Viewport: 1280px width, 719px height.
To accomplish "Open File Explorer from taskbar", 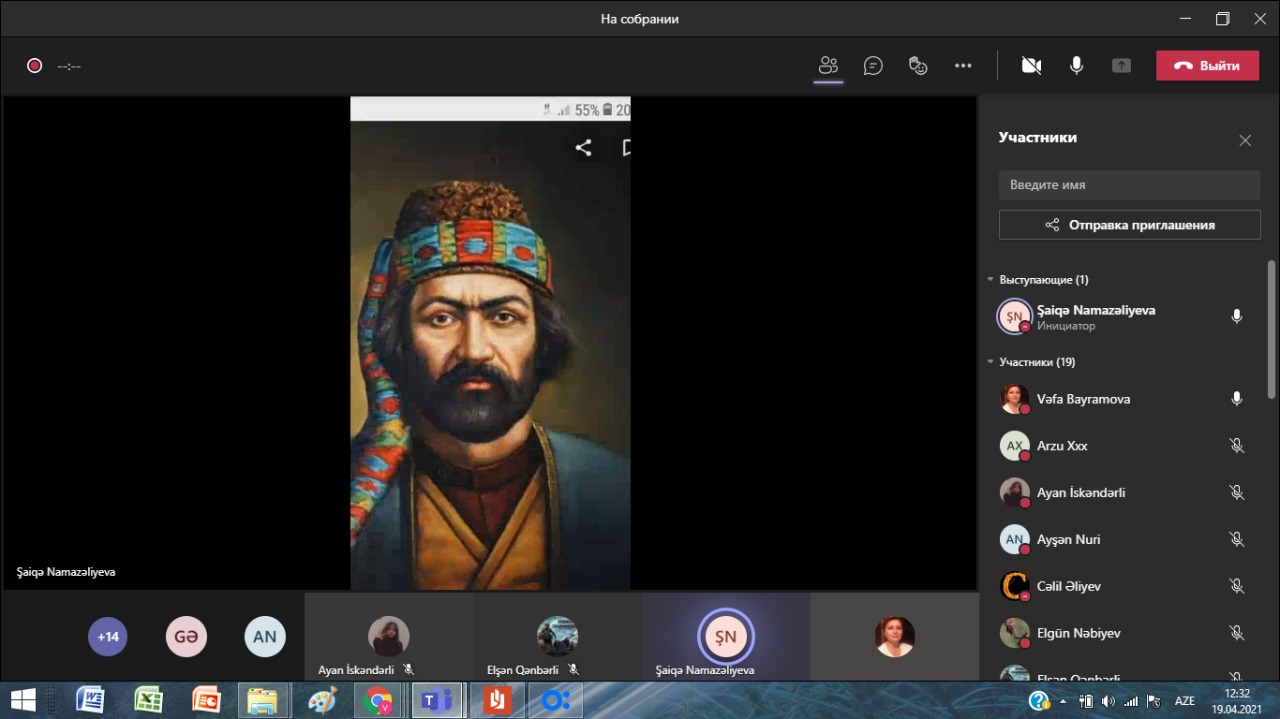I will point(263,700).
